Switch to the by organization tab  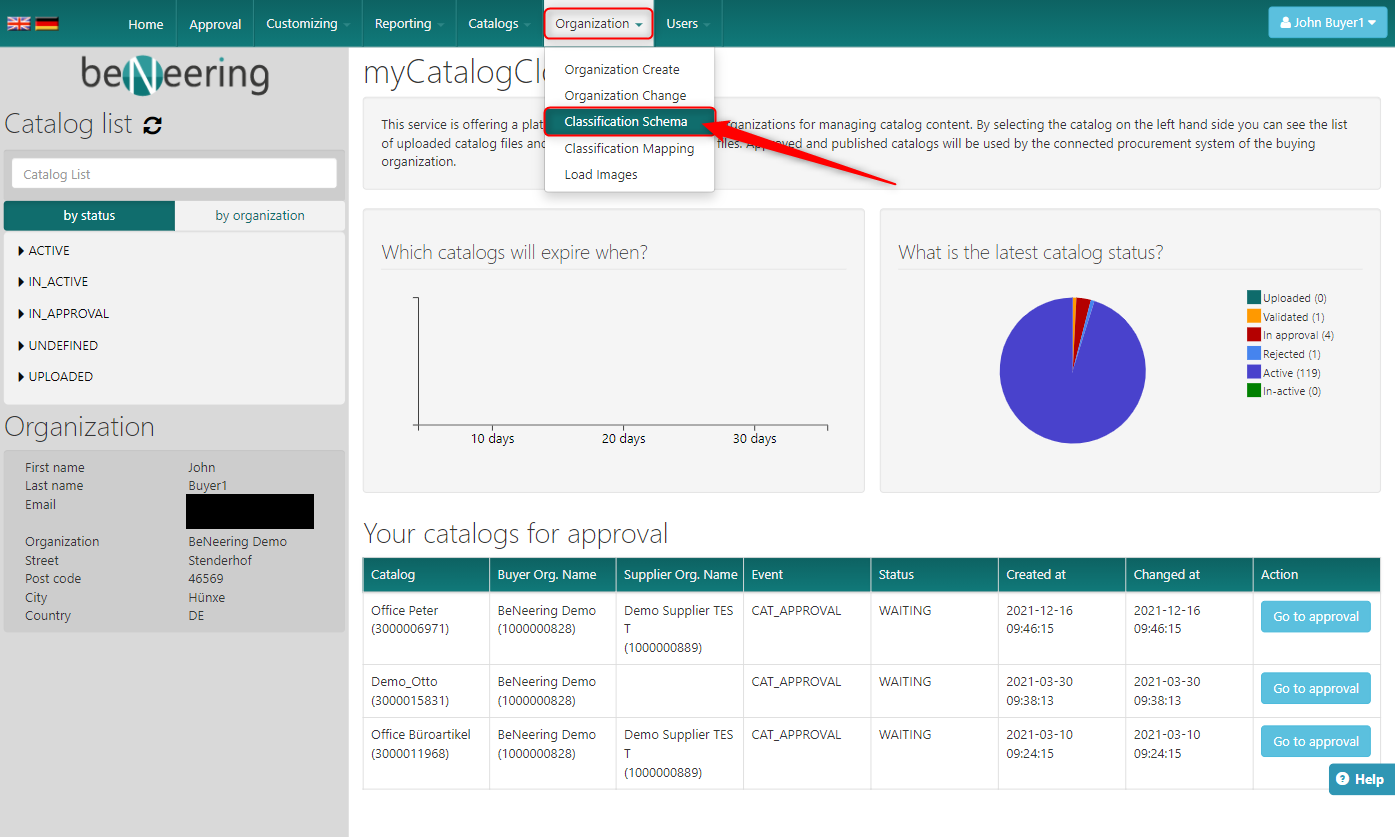point(260,216)
